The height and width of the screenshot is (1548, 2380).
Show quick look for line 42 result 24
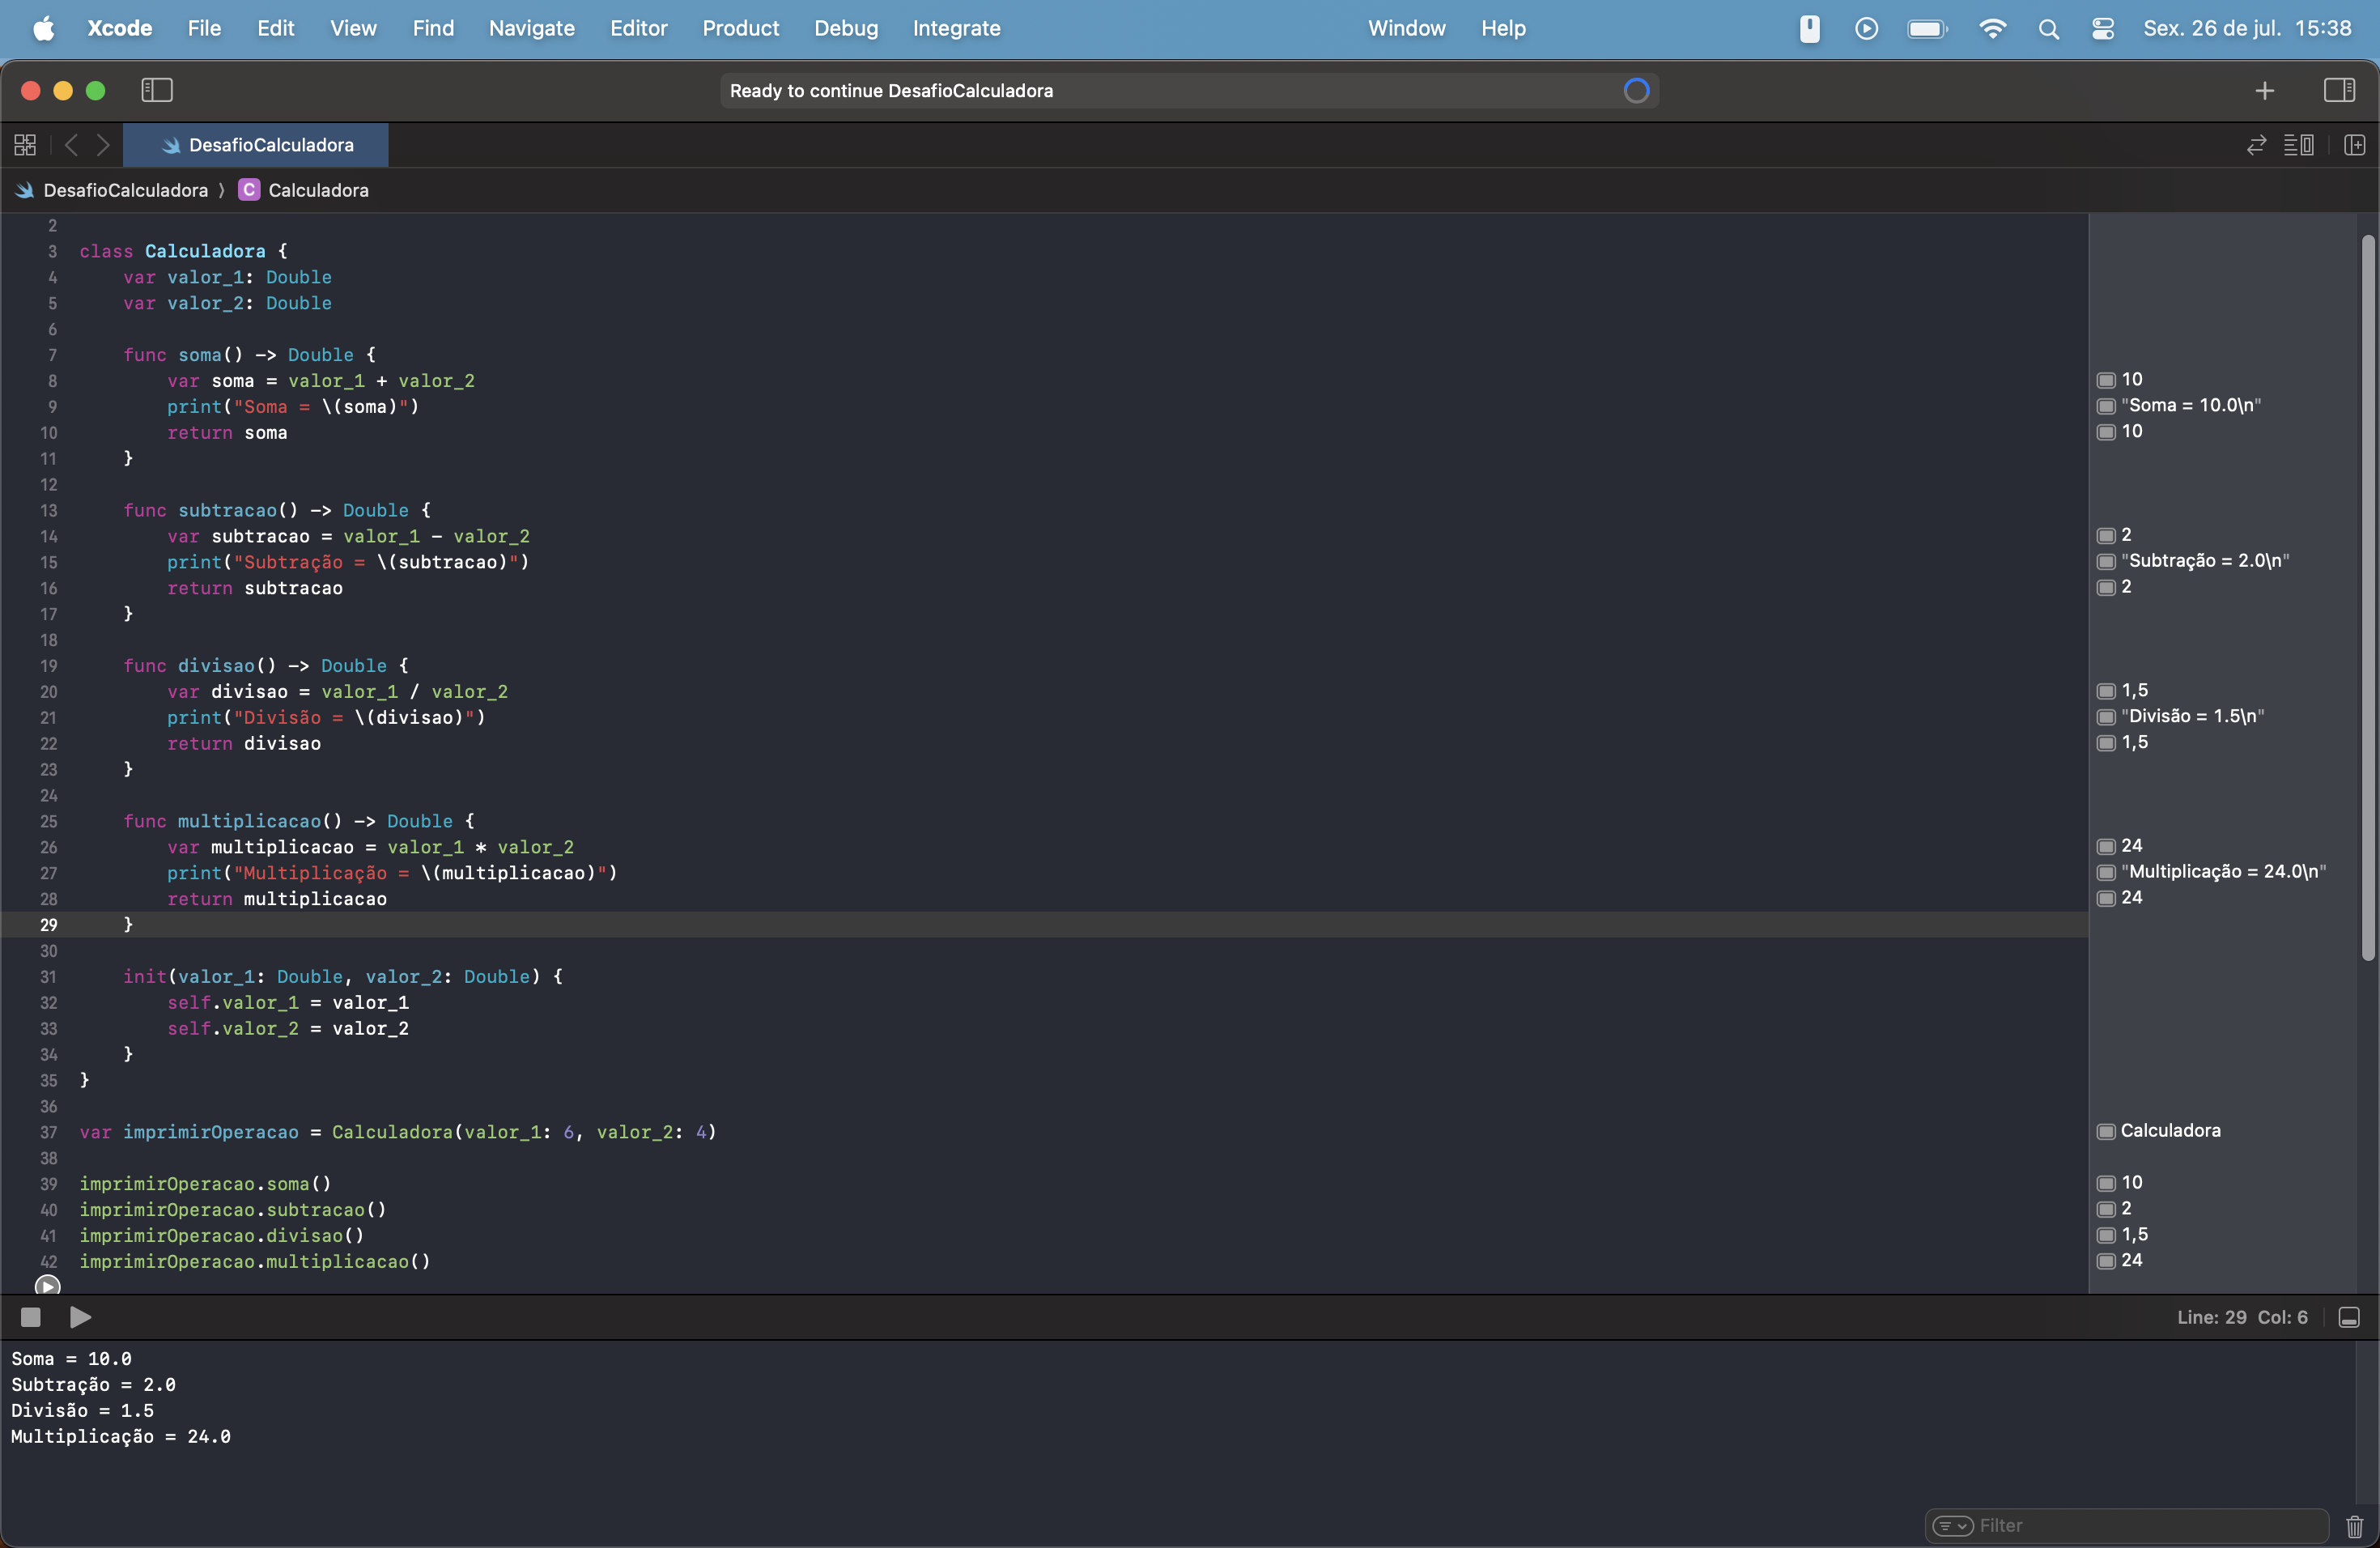(2106, 1261)
